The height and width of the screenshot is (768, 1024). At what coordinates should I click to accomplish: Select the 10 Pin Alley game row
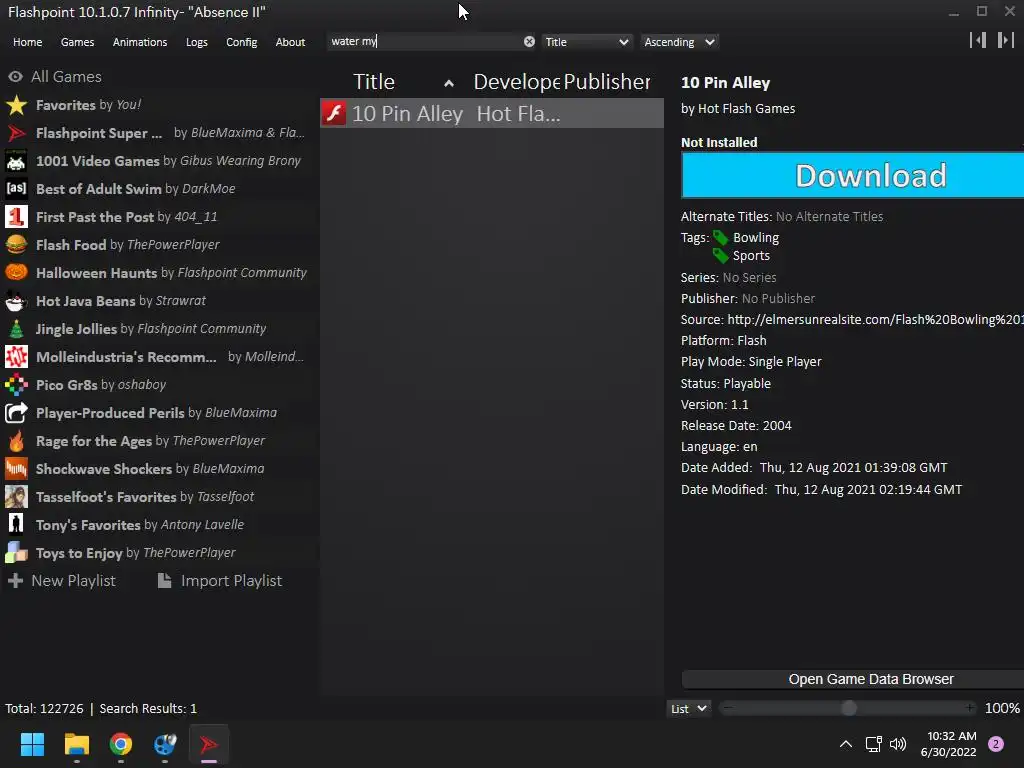click(492, 114)
